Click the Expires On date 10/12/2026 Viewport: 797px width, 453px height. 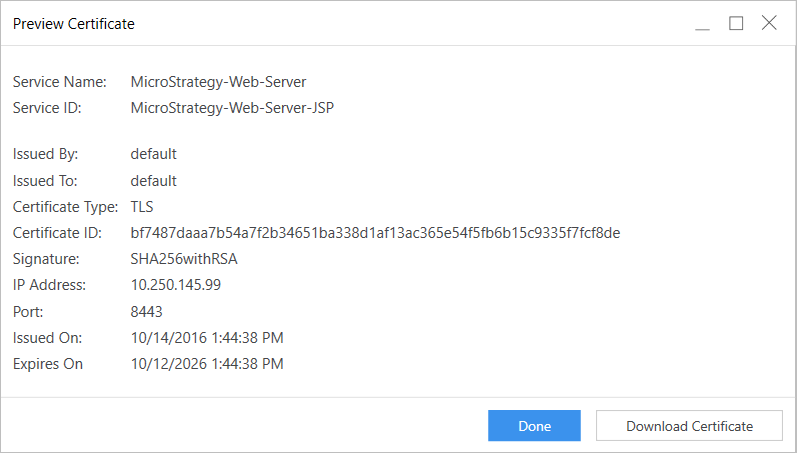[207, 364]
